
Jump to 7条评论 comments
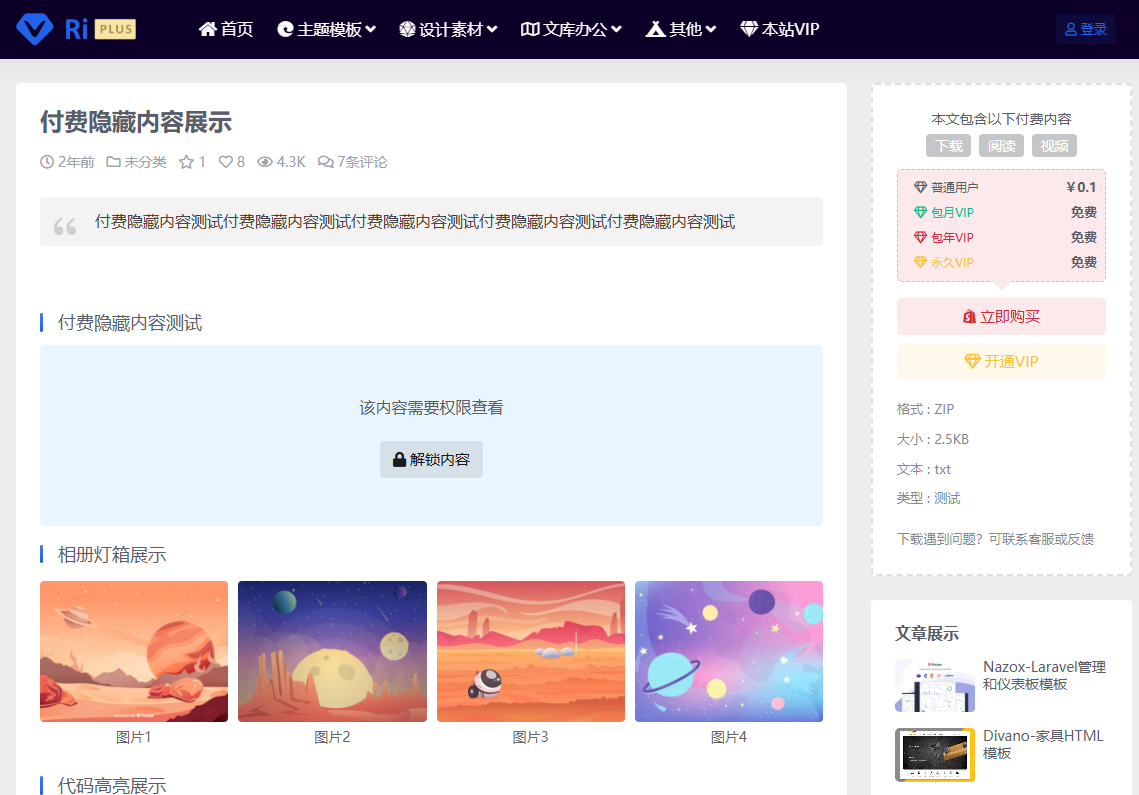click(x=352, y=162)
